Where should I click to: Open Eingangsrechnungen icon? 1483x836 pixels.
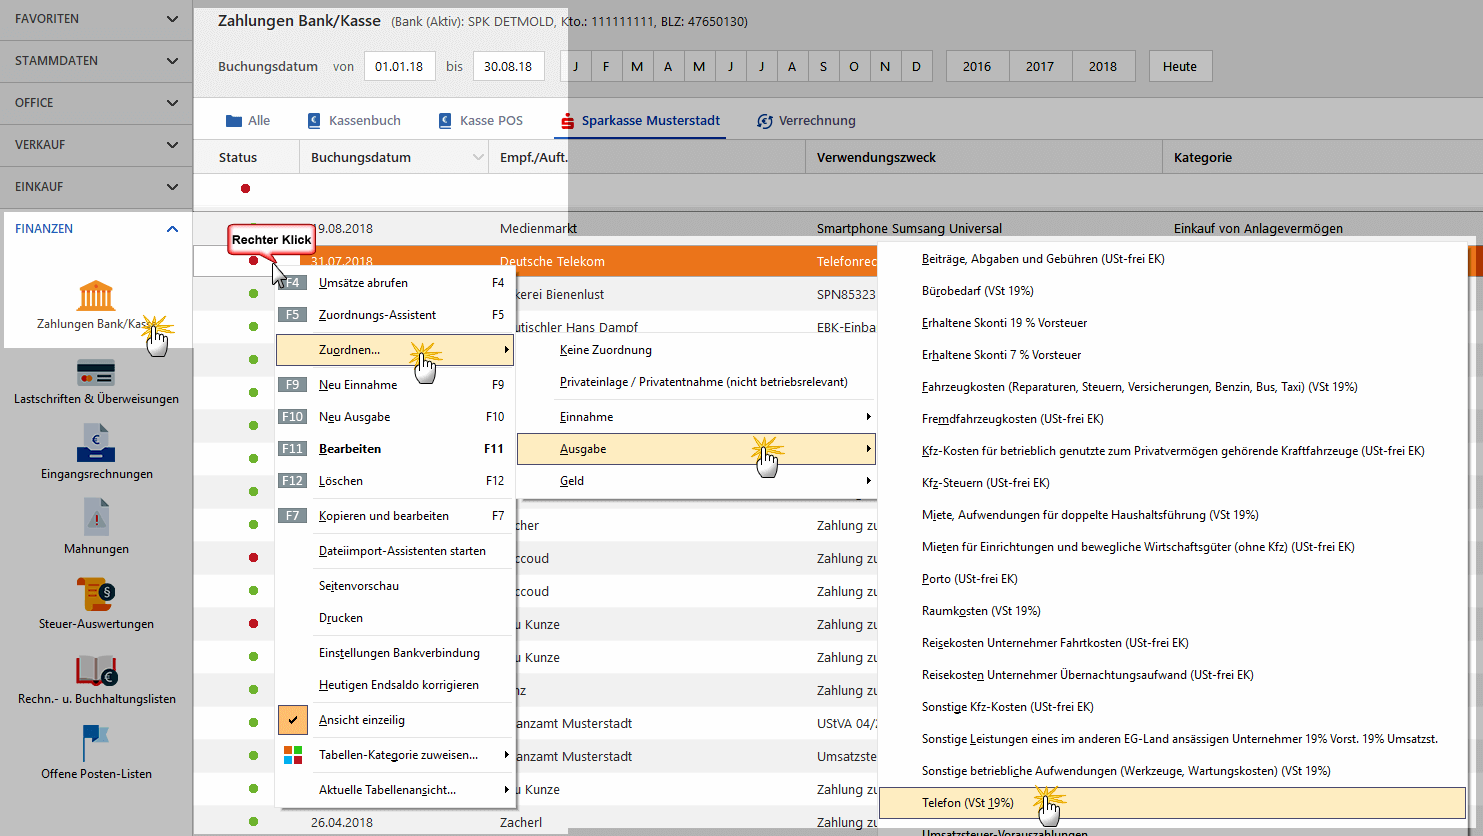(96, 443)
